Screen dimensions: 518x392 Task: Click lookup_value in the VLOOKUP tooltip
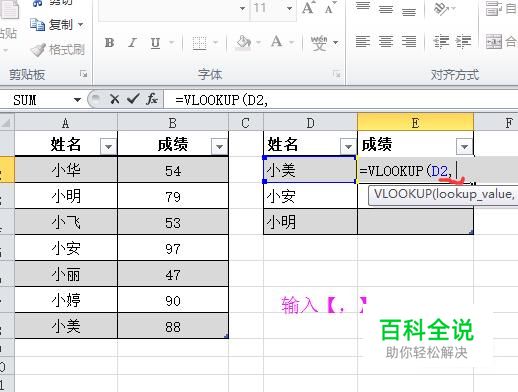473,195
